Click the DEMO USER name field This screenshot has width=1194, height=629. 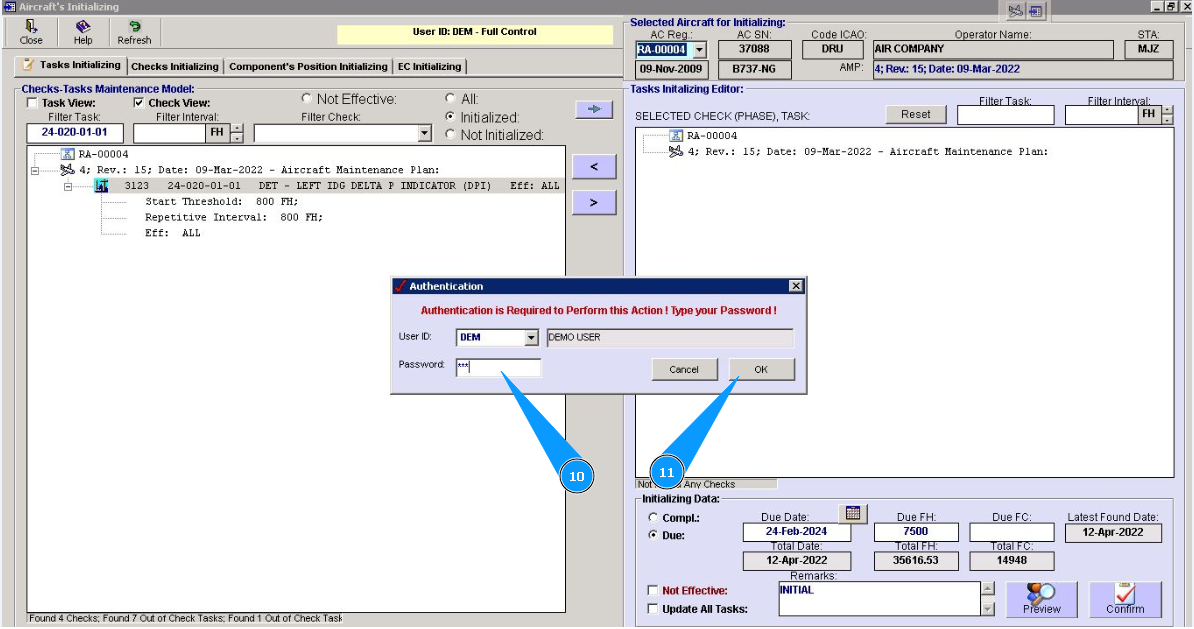click(670, 337)
